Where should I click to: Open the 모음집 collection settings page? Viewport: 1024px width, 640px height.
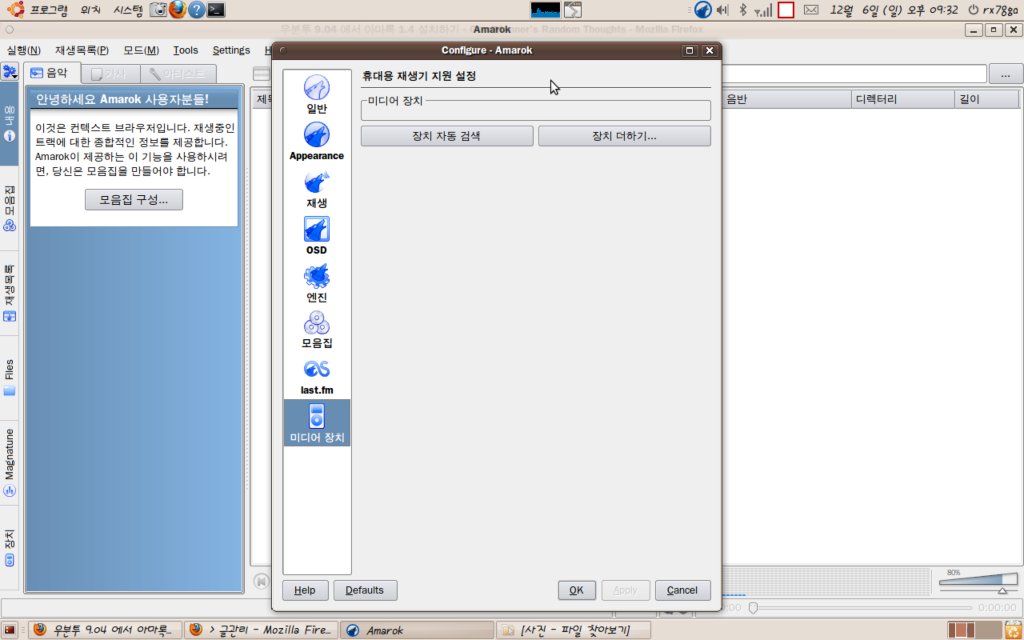[x=317, y=329]
